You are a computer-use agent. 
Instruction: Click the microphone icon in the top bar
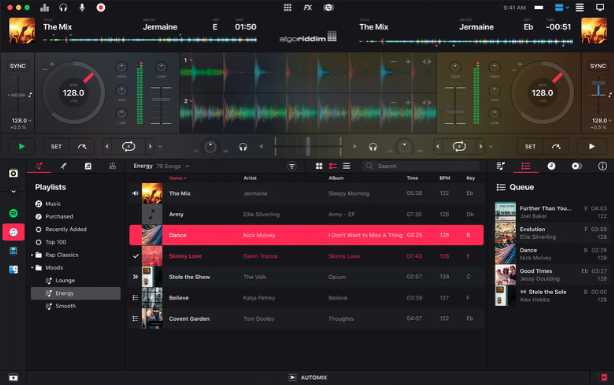(82, 7)
